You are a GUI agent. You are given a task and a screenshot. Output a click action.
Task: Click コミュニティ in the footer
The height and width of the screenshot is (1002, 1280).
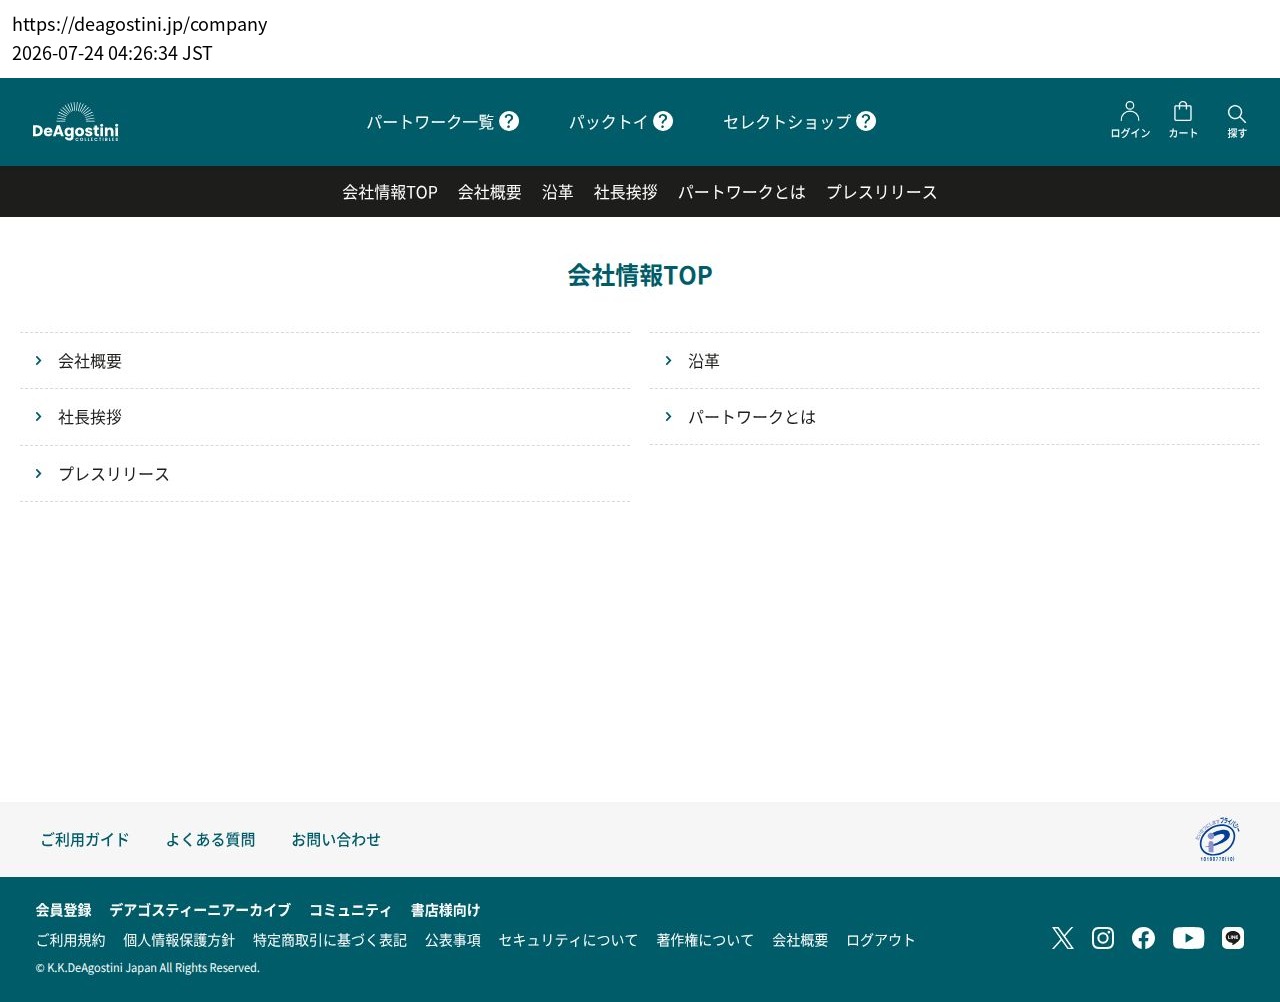pos(350,910)
